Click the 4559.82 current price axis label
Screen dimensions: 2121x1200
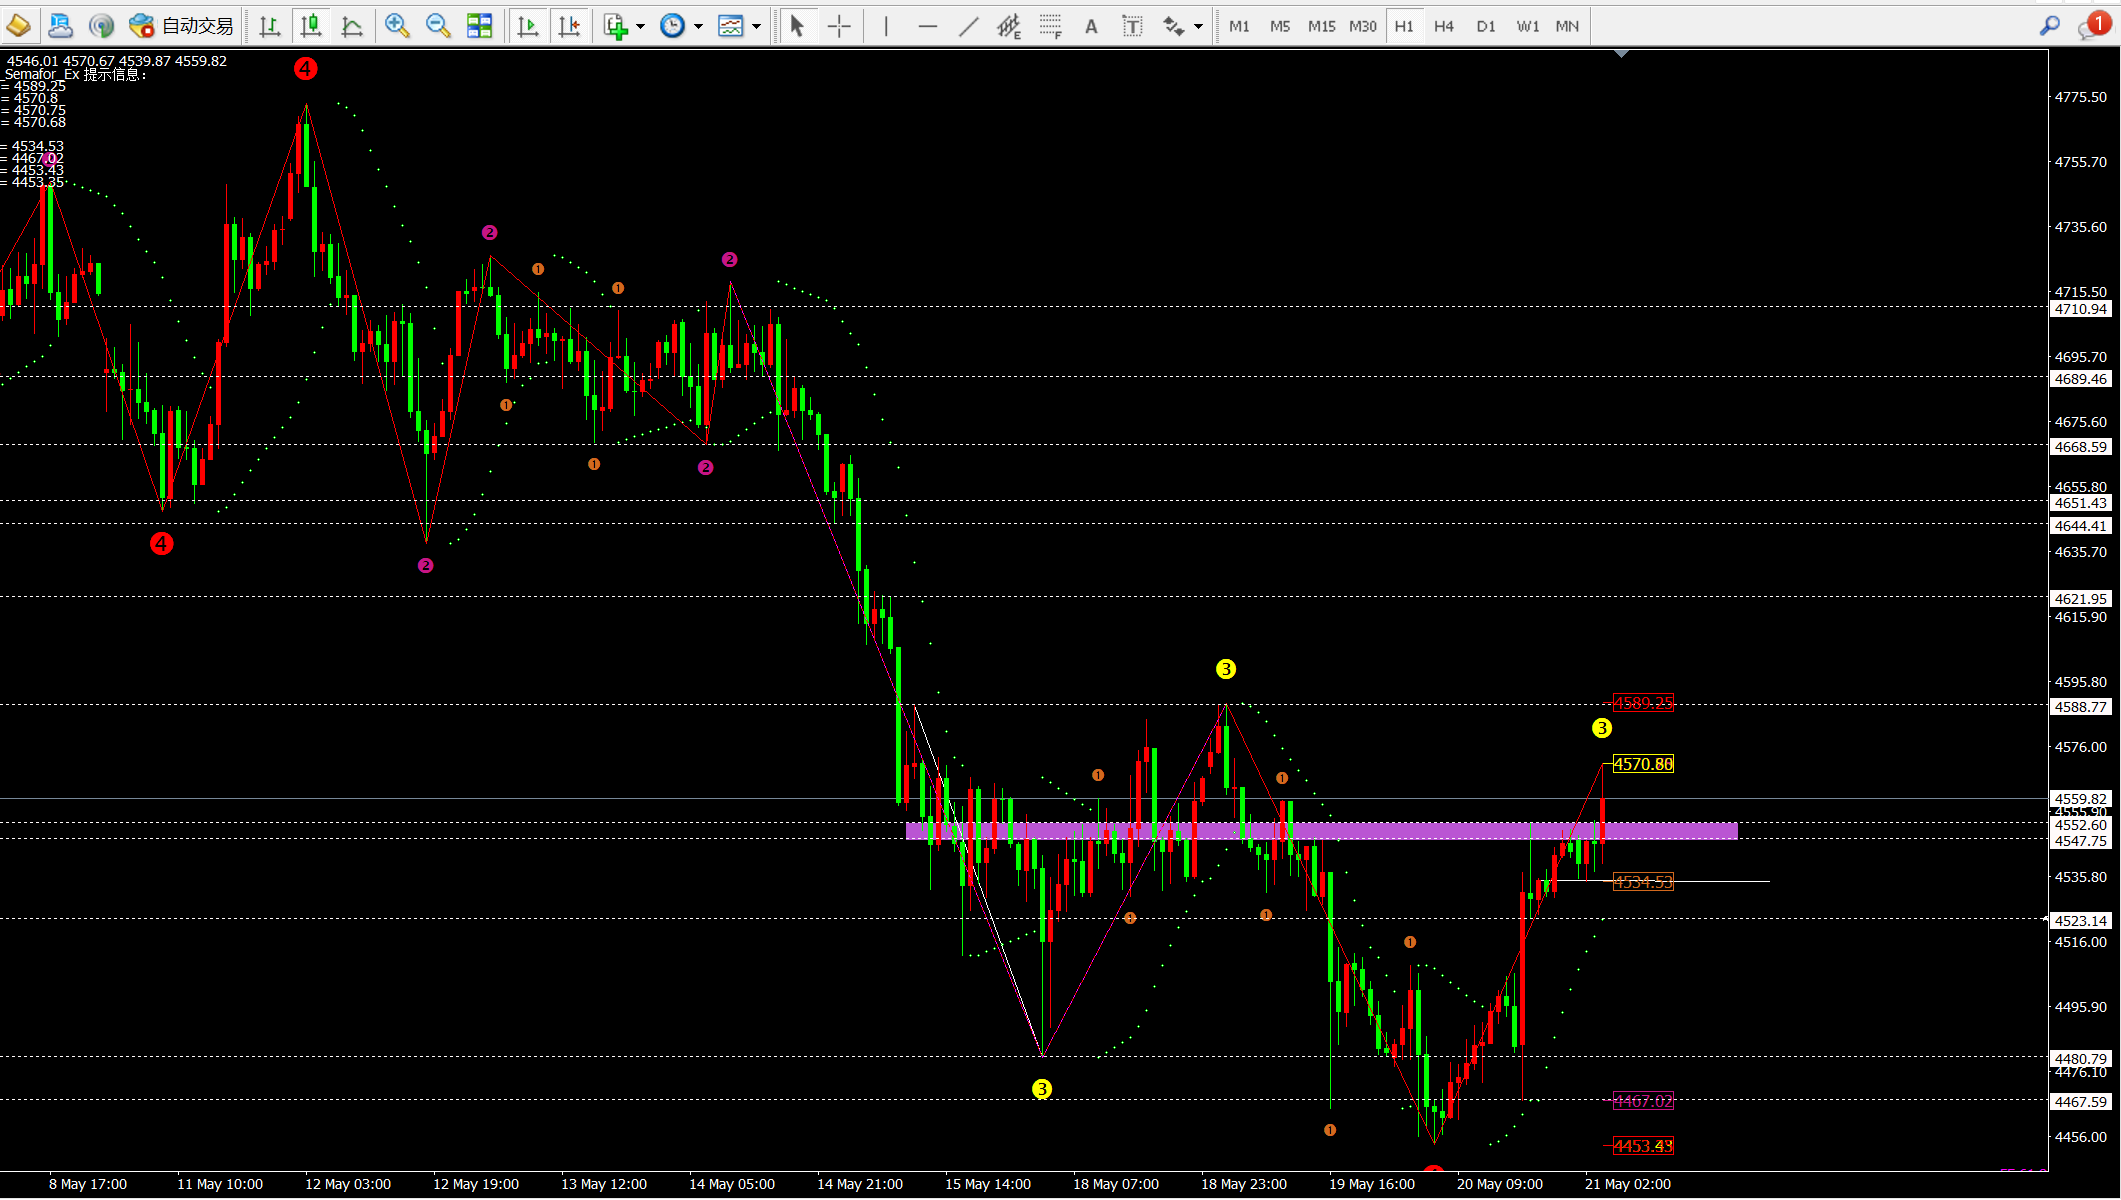2081,799
